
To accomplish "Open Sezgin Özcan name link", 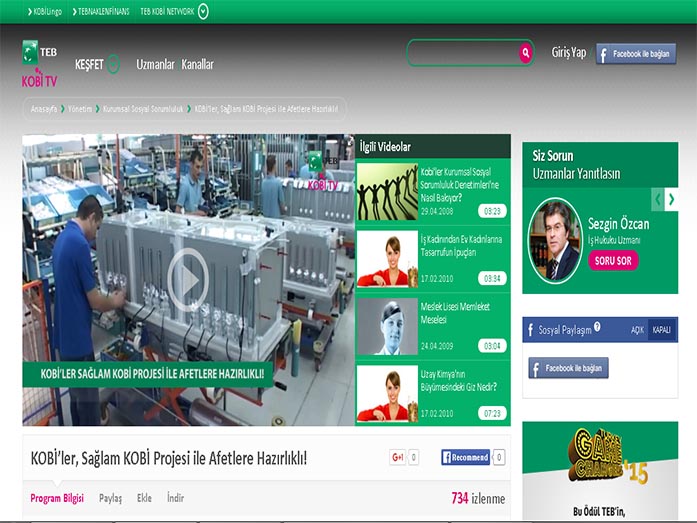I will click(618, 224).
